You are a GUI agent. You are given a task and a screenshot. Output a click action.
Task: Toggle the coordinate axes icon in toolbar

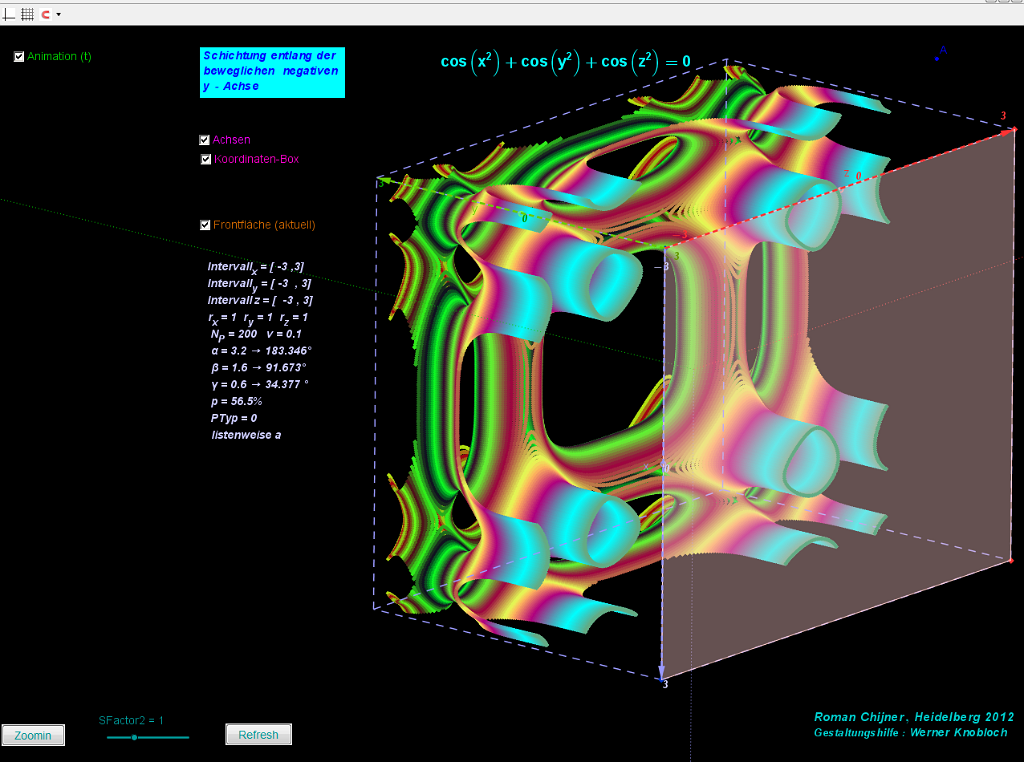[x=9, y=14]
